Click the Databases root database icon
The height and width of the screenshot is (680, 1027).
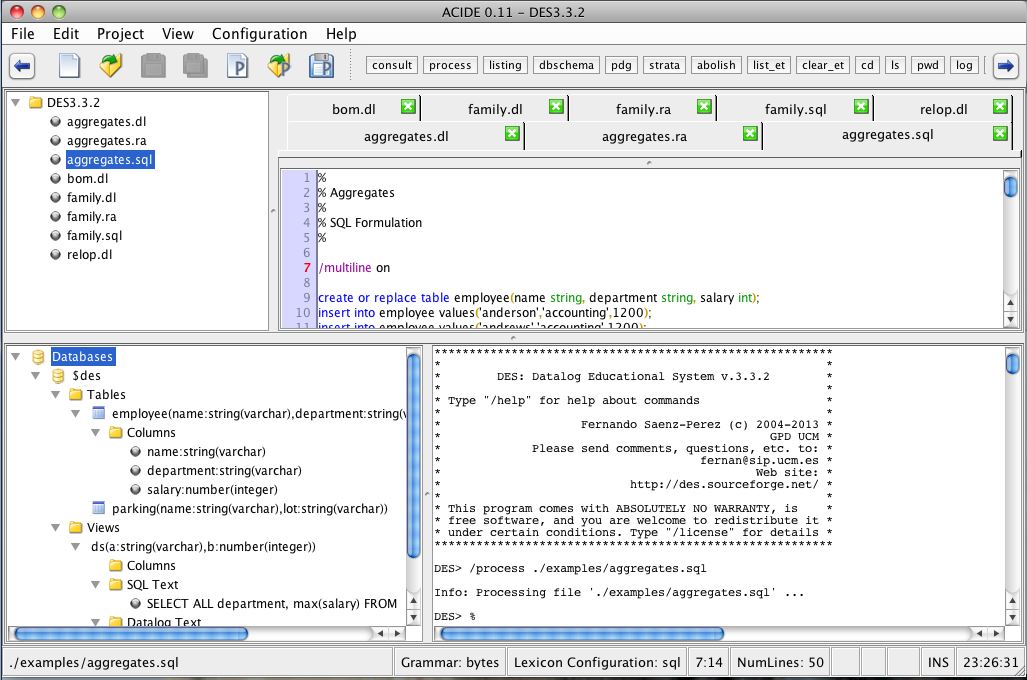tap(38, 356)
